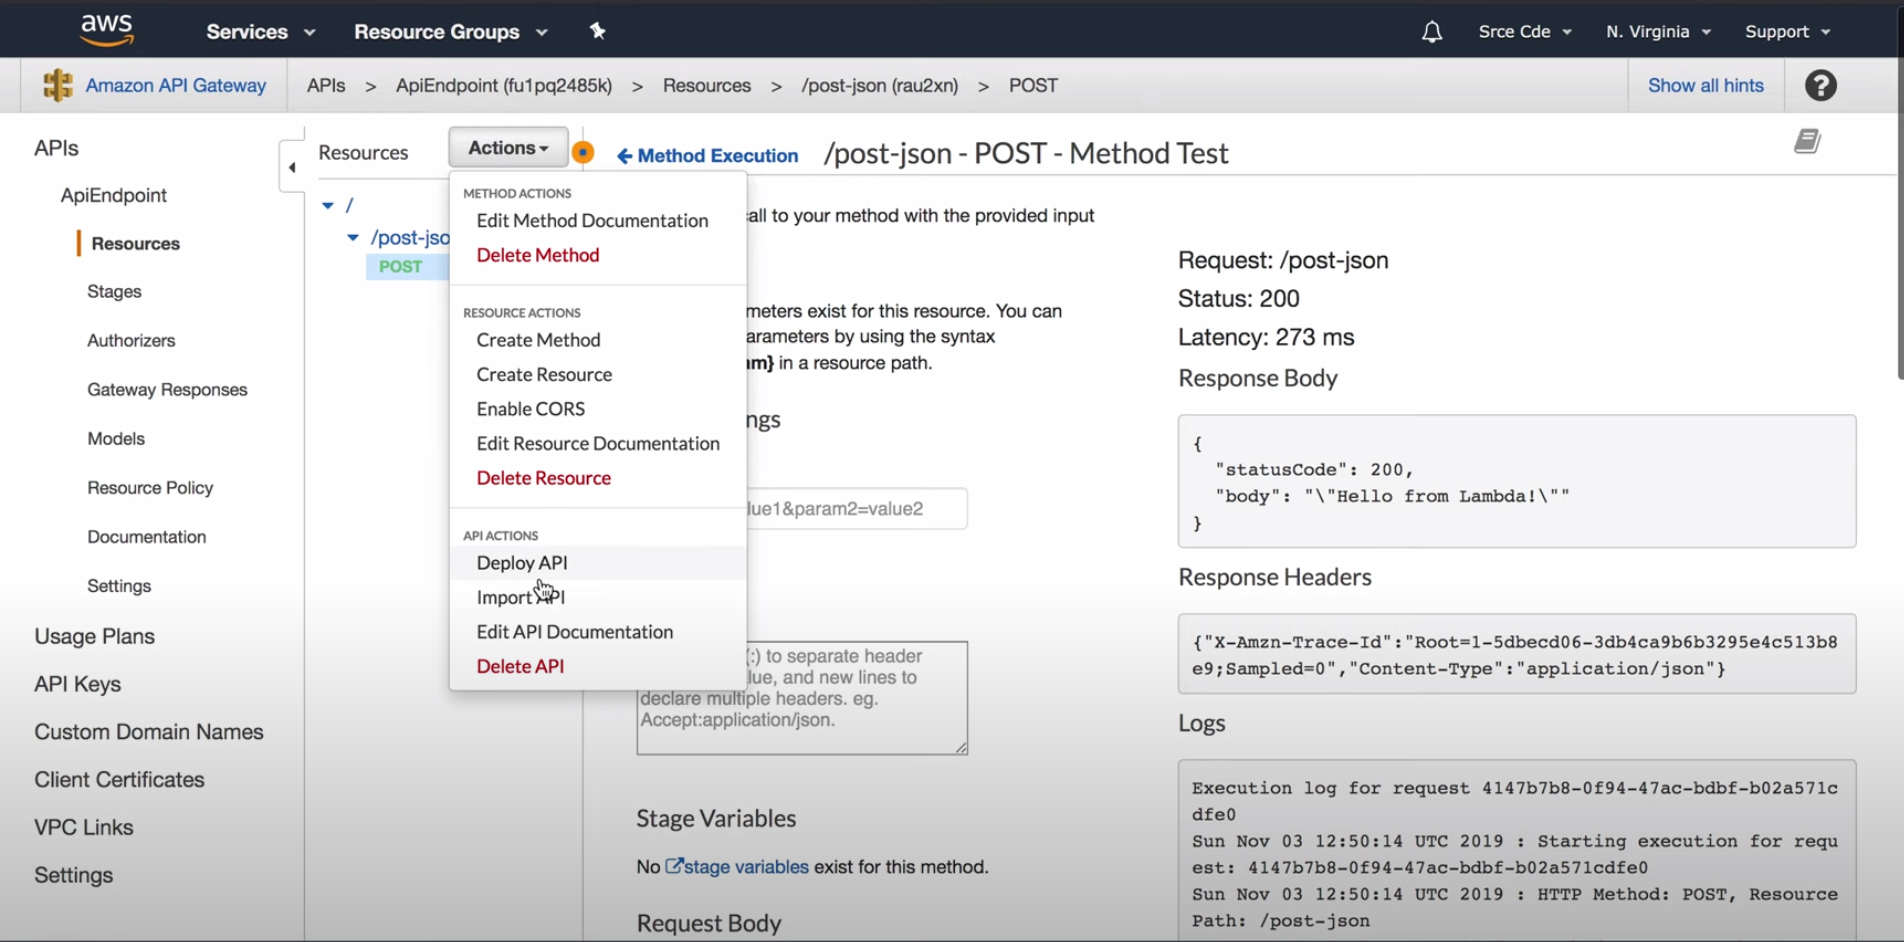Image resolution: width=1904 pixels, height=942 pixels.
Task: Open Documentation in the sidebar
Action: 147,537
